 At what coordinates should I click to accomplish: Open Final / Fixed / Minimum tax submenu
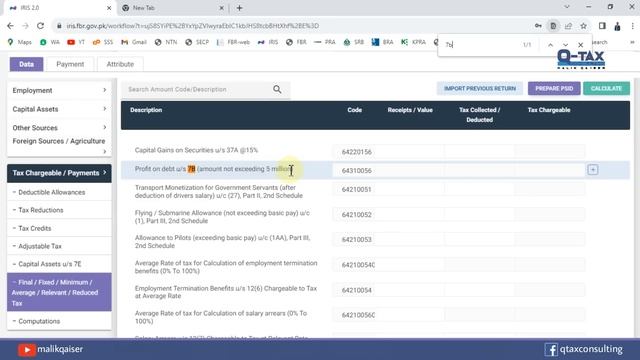59,292
